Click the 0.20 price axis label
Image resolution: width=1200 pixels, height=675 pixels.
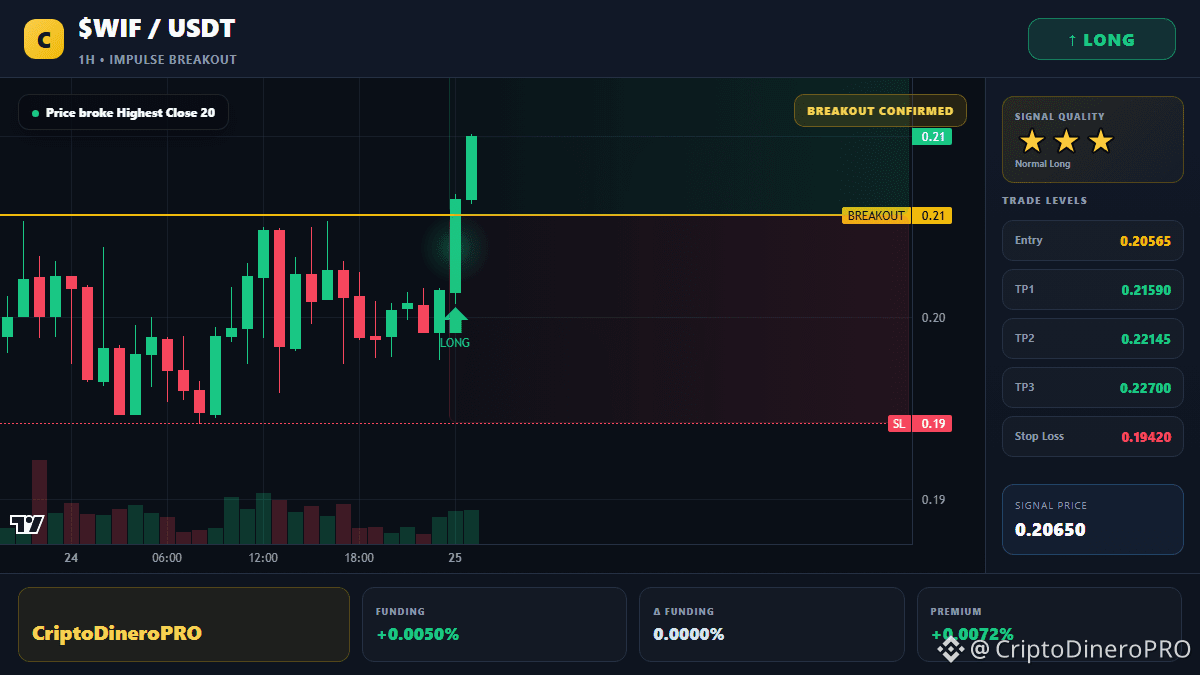(933, 318)
